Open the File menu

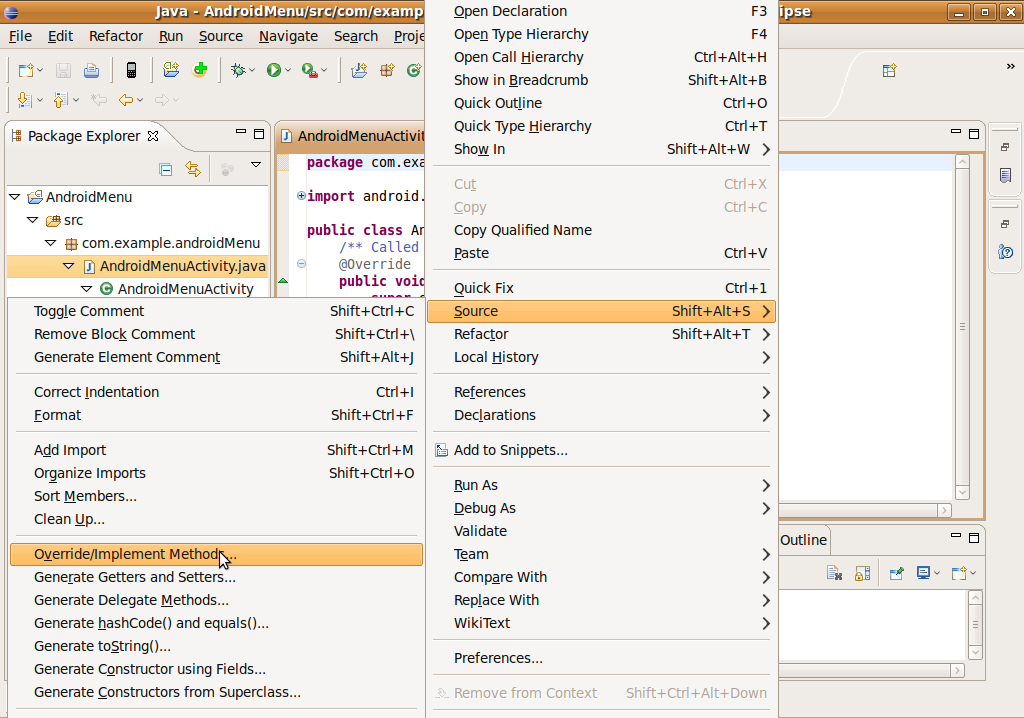20,37
